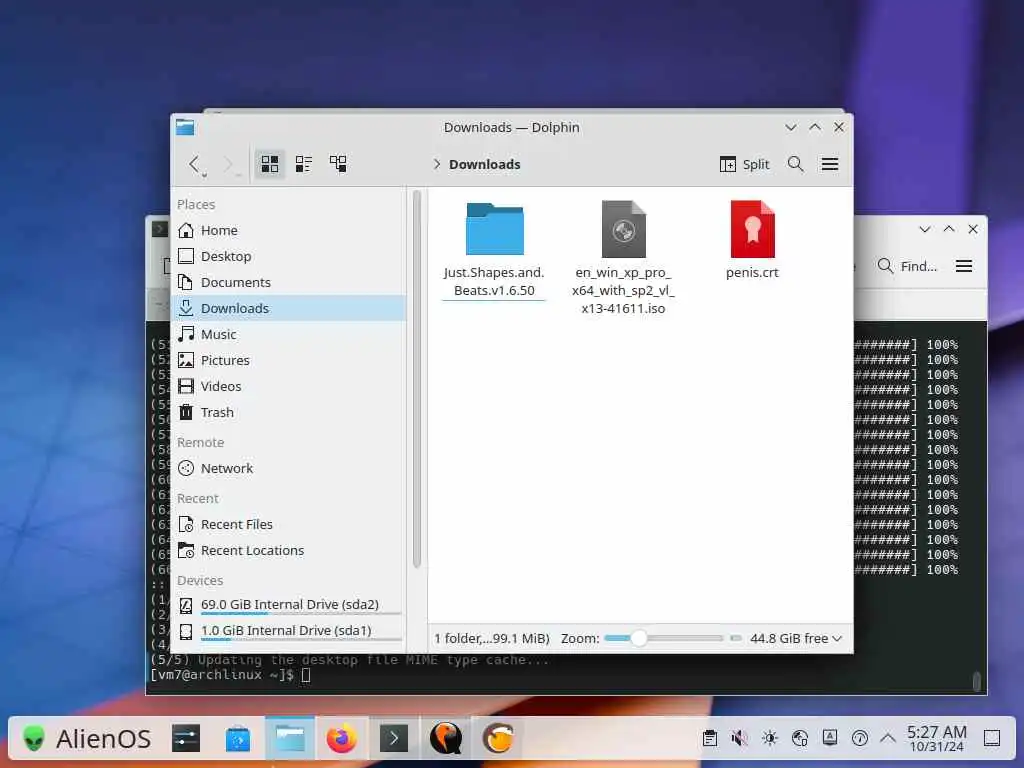Screen dimensions: 1024x768
Task: Go back using the Dolphin back arrow
Action: tap(193, 164)
